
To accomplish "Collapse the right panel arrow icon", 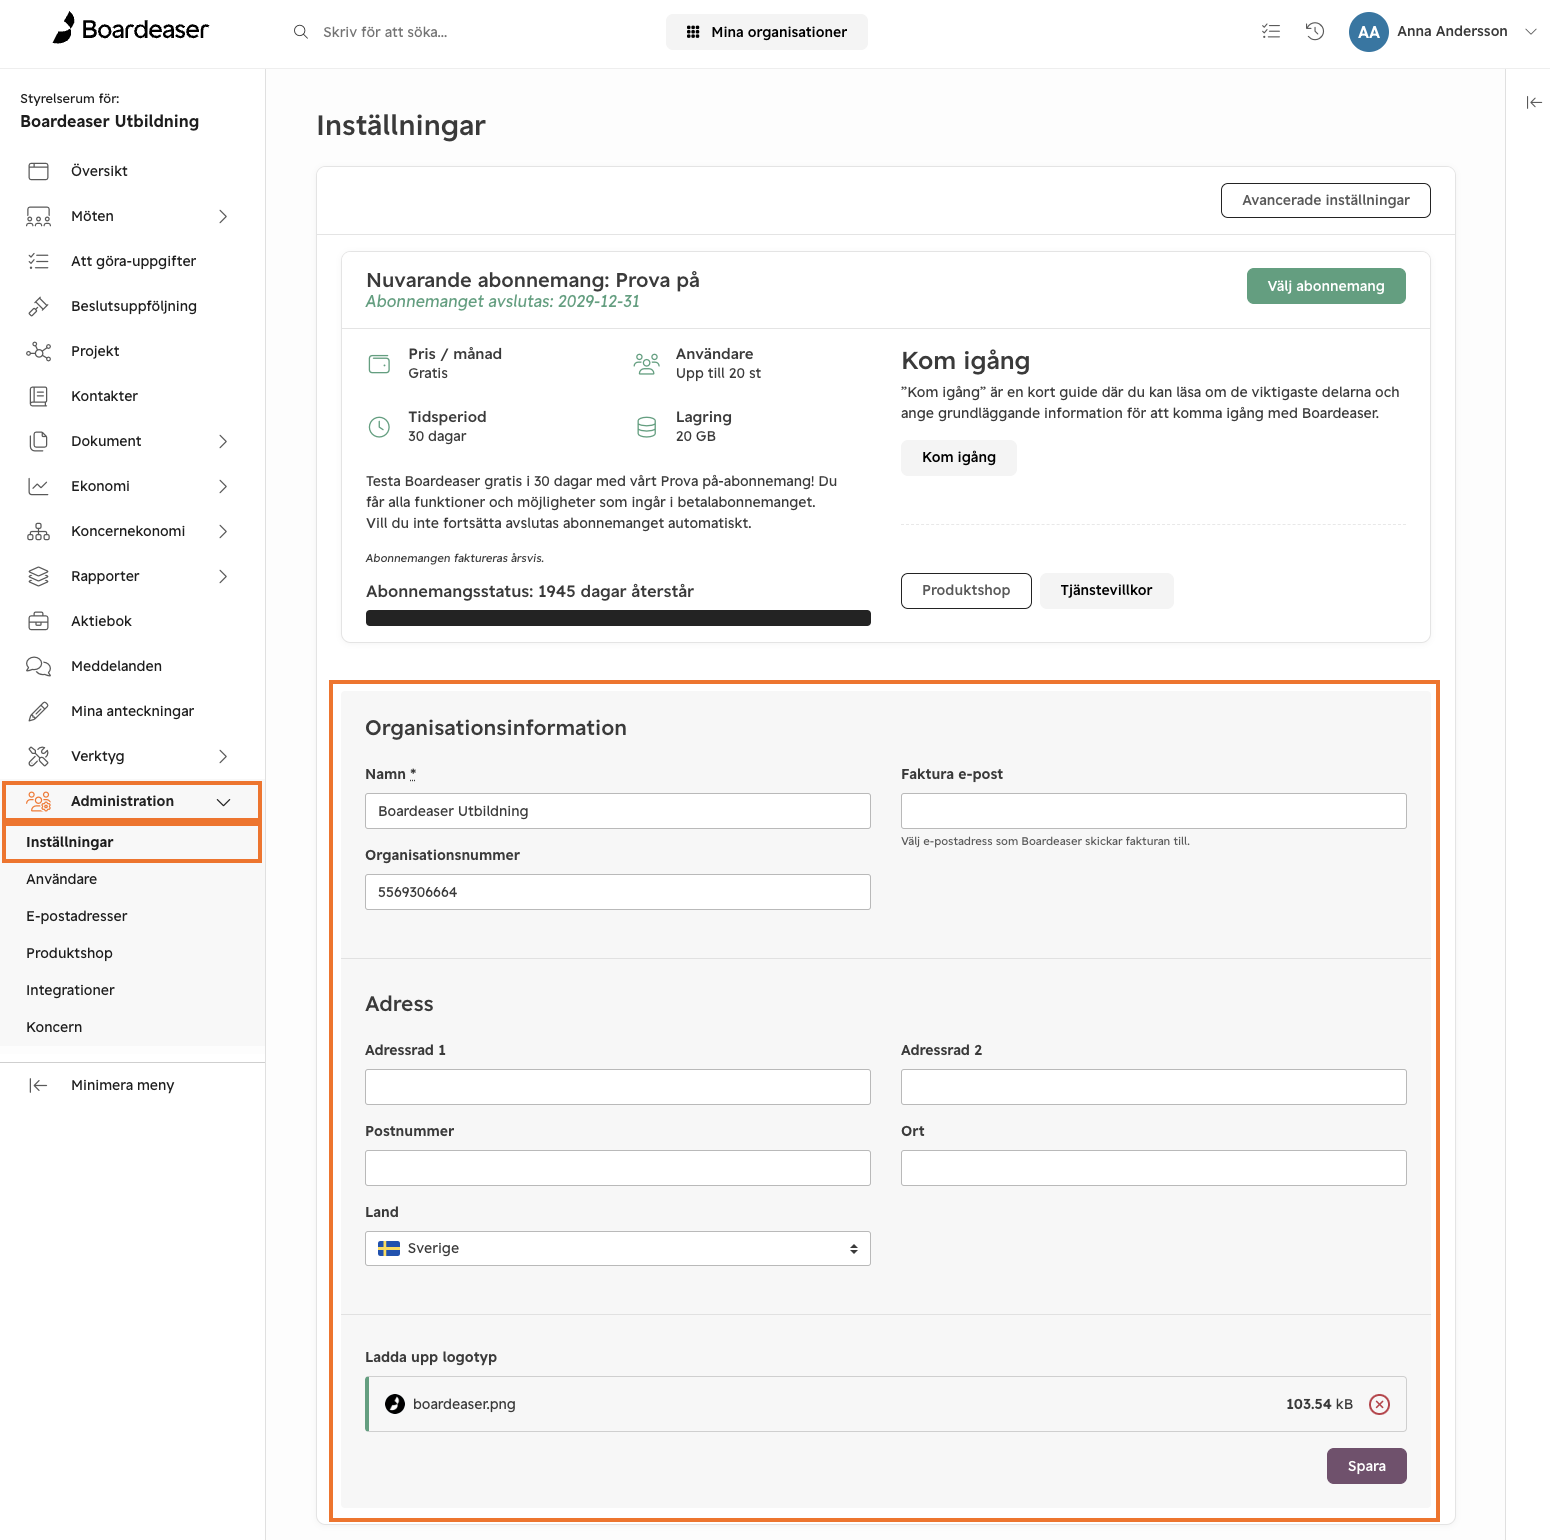I will coord(1534,102).
